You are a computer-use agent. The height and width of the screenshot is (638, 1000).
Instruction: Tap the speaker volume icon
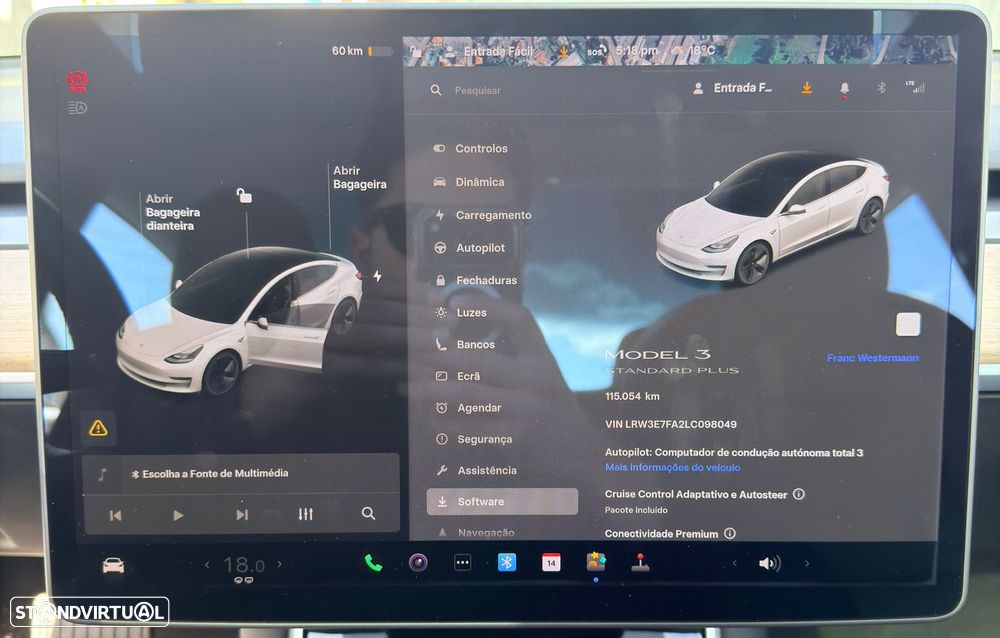770,563
